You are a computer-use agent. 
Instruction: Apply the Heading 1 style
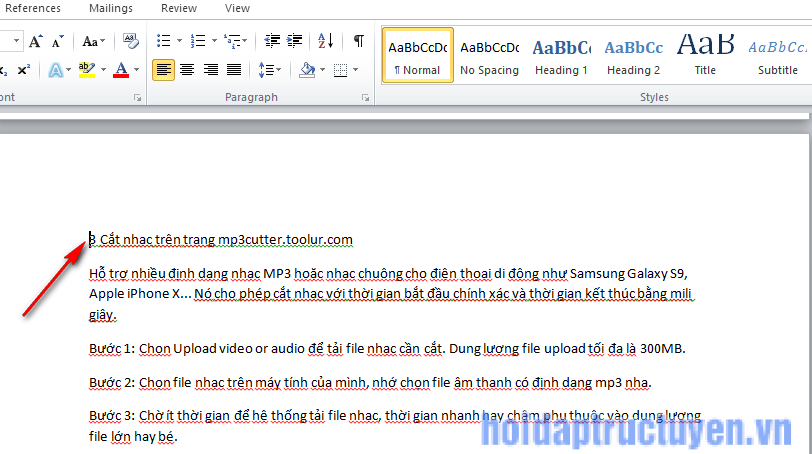[x=561, y=54]
